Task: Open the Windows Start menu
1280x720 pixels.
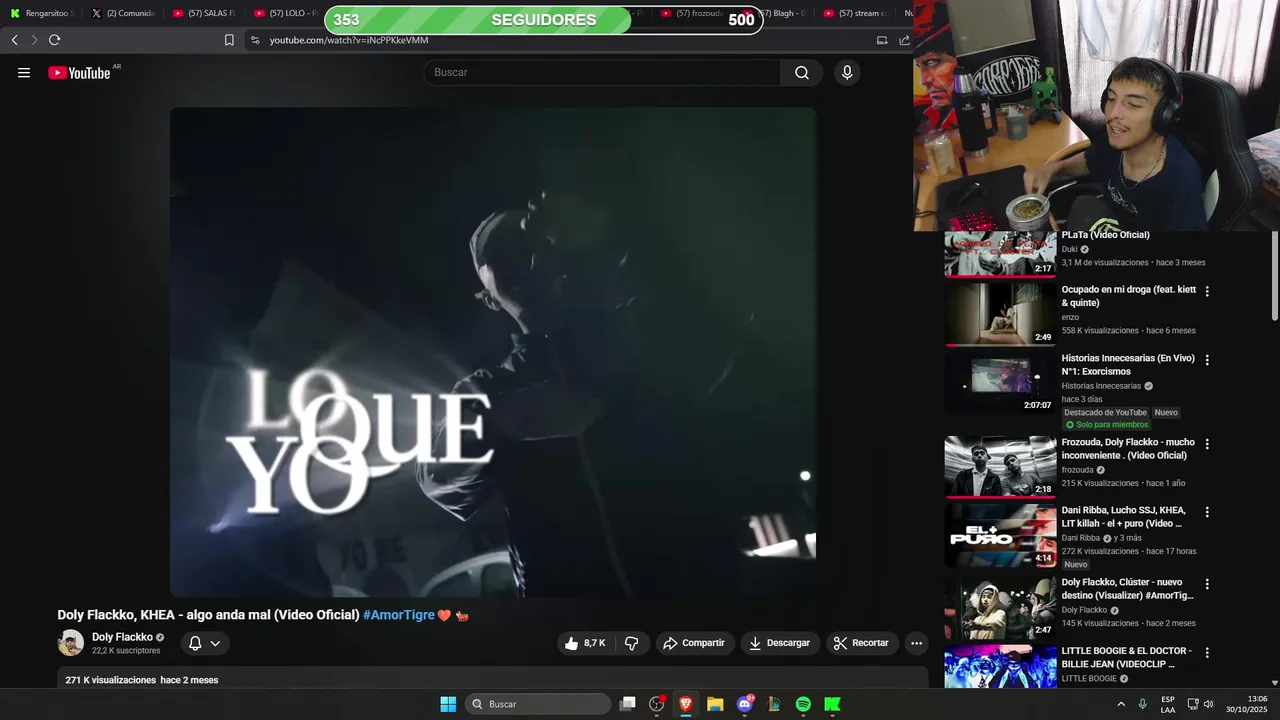Action: pos(448,704)
